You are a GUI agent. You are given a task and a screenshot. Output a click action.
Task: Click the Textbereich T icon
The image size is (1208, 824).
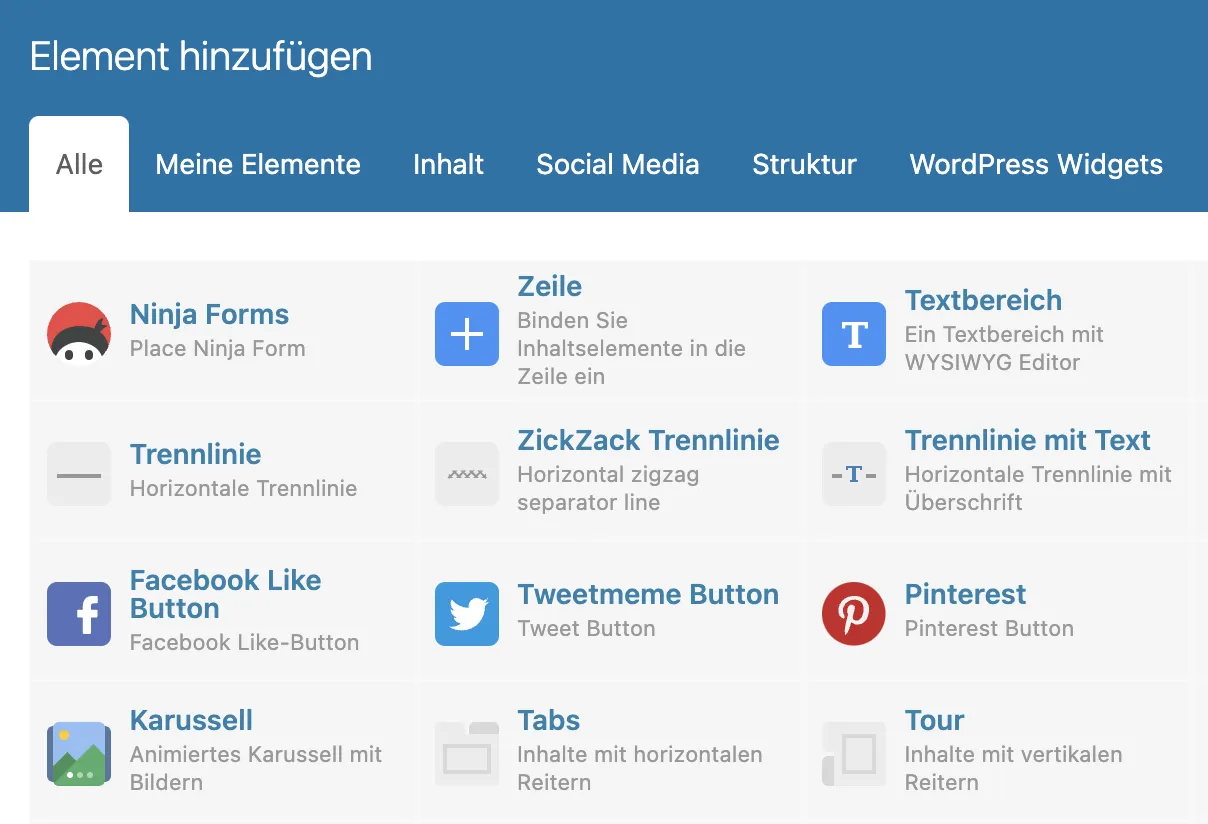coord(854,334)
